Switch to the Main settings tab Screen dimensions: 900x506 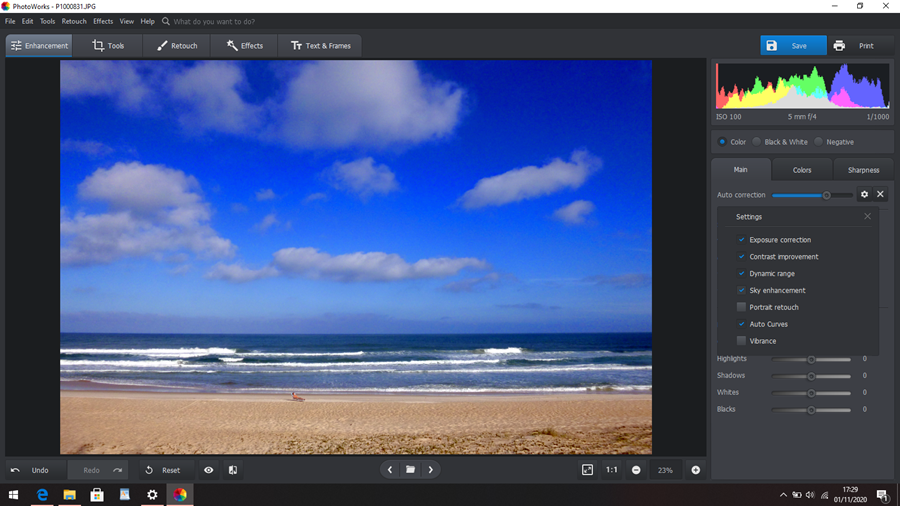coord(740,169)
